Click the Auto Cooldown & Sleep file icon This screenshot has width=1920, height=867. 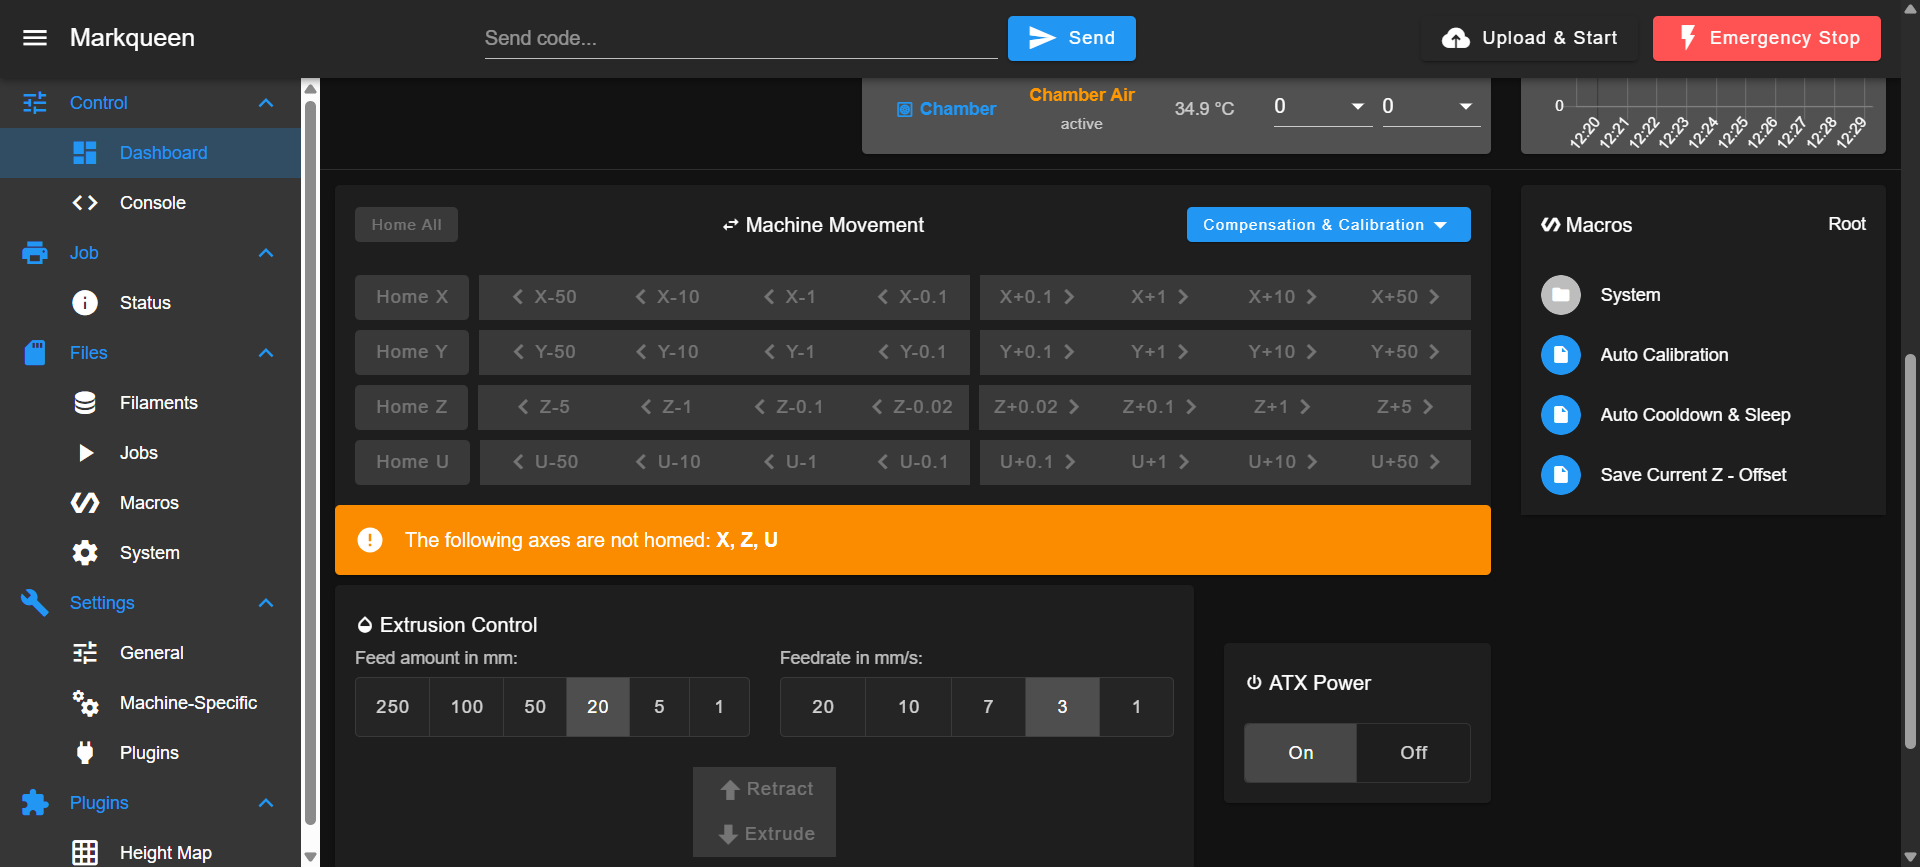[x=1560, y=415]
